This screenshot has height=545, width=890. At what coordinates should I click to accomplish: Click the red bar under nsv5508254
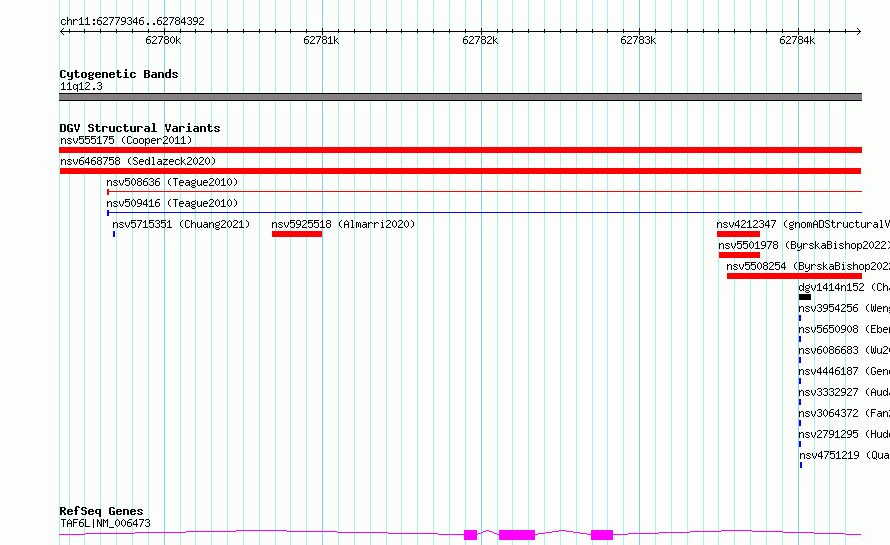click(x=794, y=276)
